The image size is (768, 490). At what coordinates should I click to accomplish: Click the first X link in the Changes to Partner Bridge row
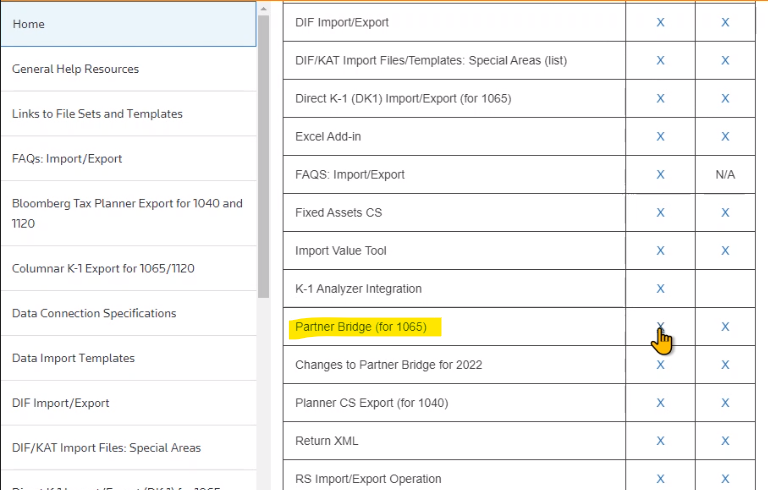(x=660, y=365)
